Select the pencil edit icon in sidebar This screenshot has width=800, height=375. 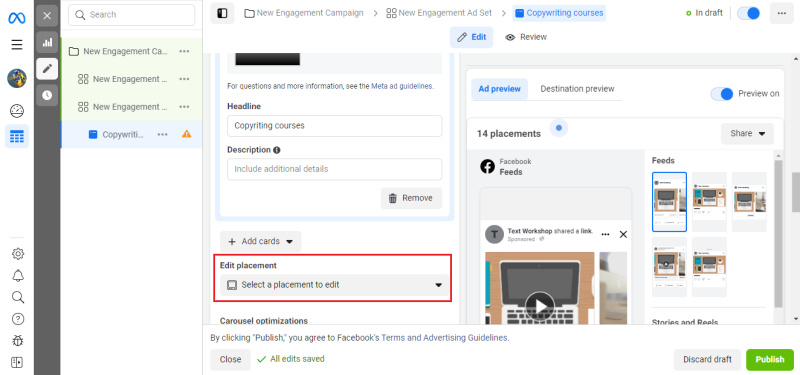coord(47,68)
